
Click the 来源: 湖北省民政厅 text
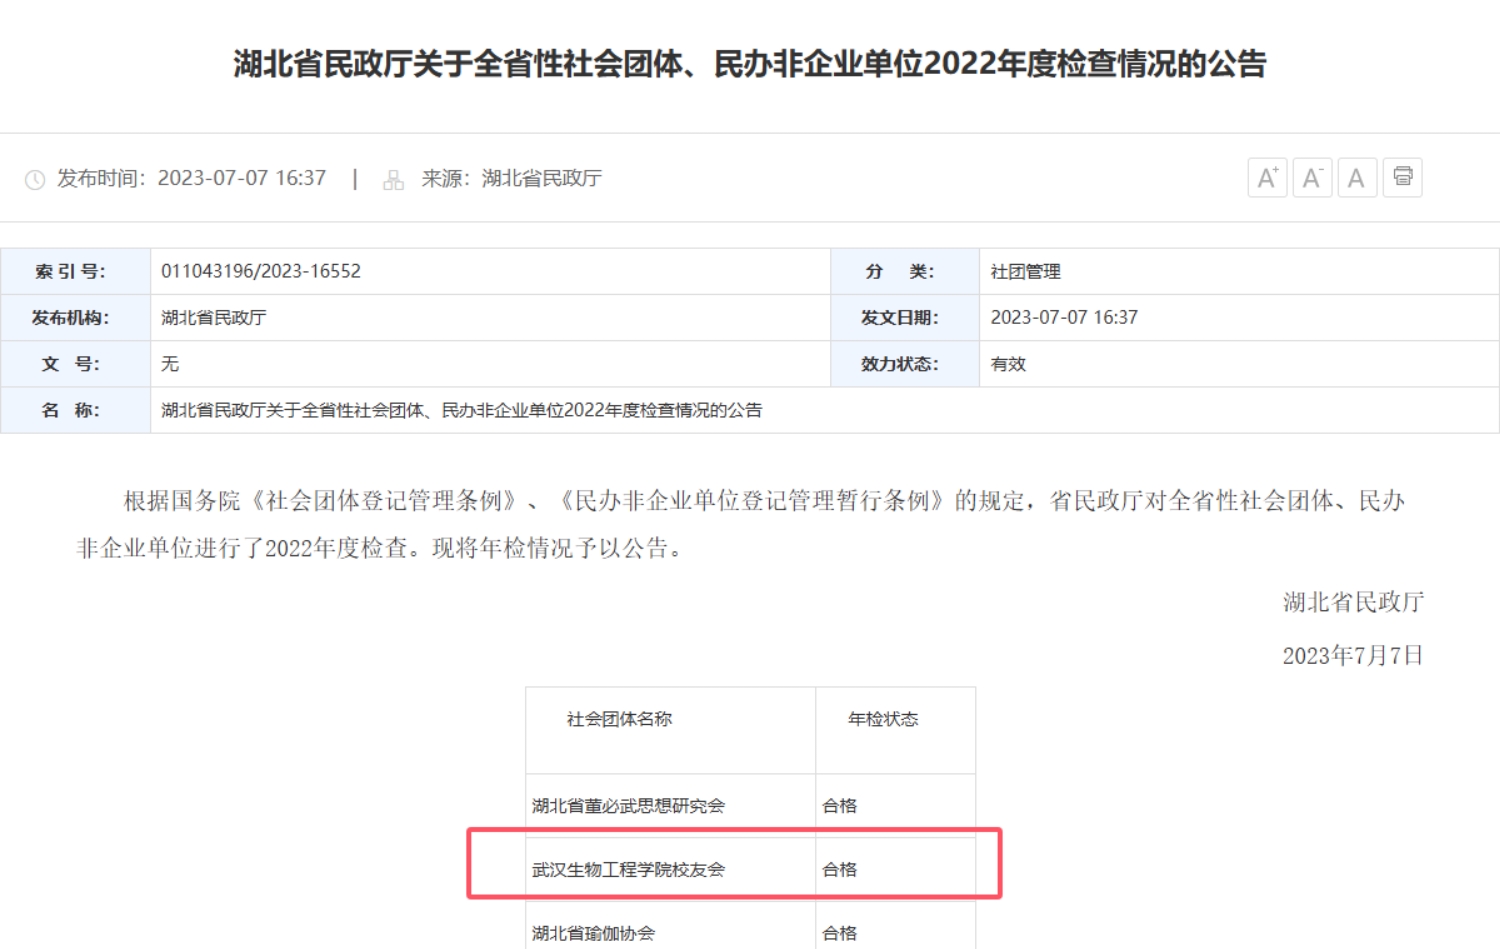(511, 178)
